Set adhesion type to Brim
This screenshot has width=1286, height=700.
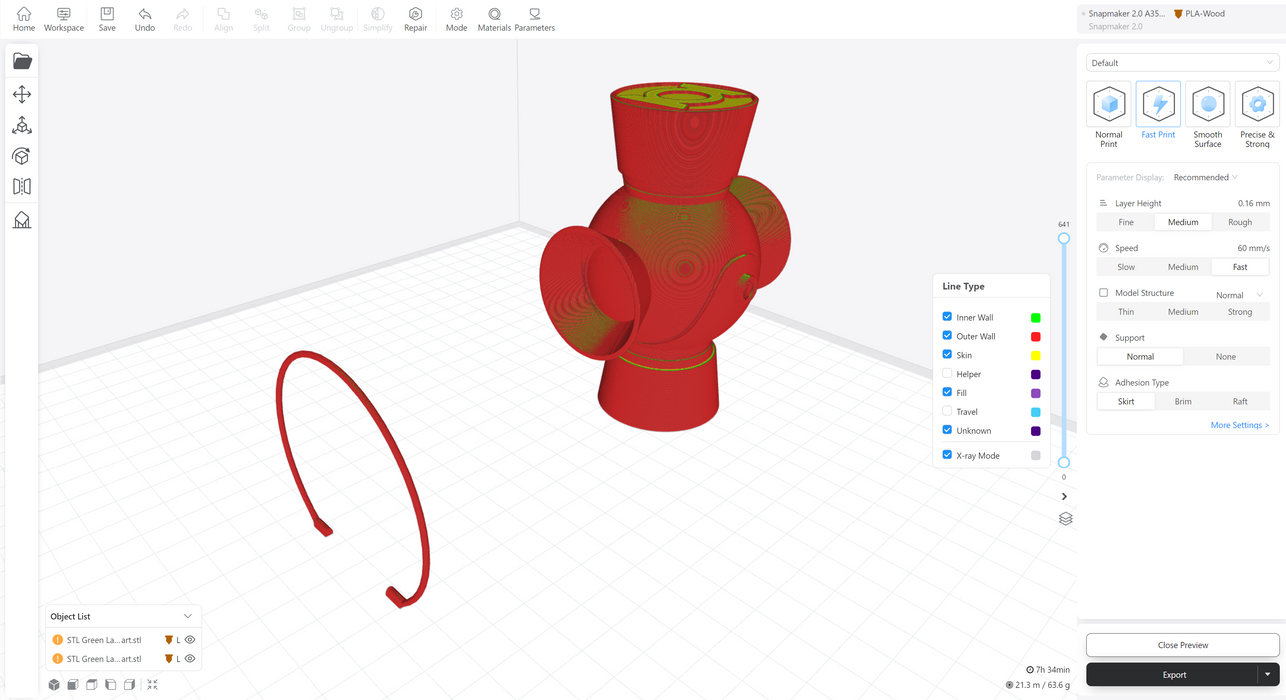tap(1182, 401)
